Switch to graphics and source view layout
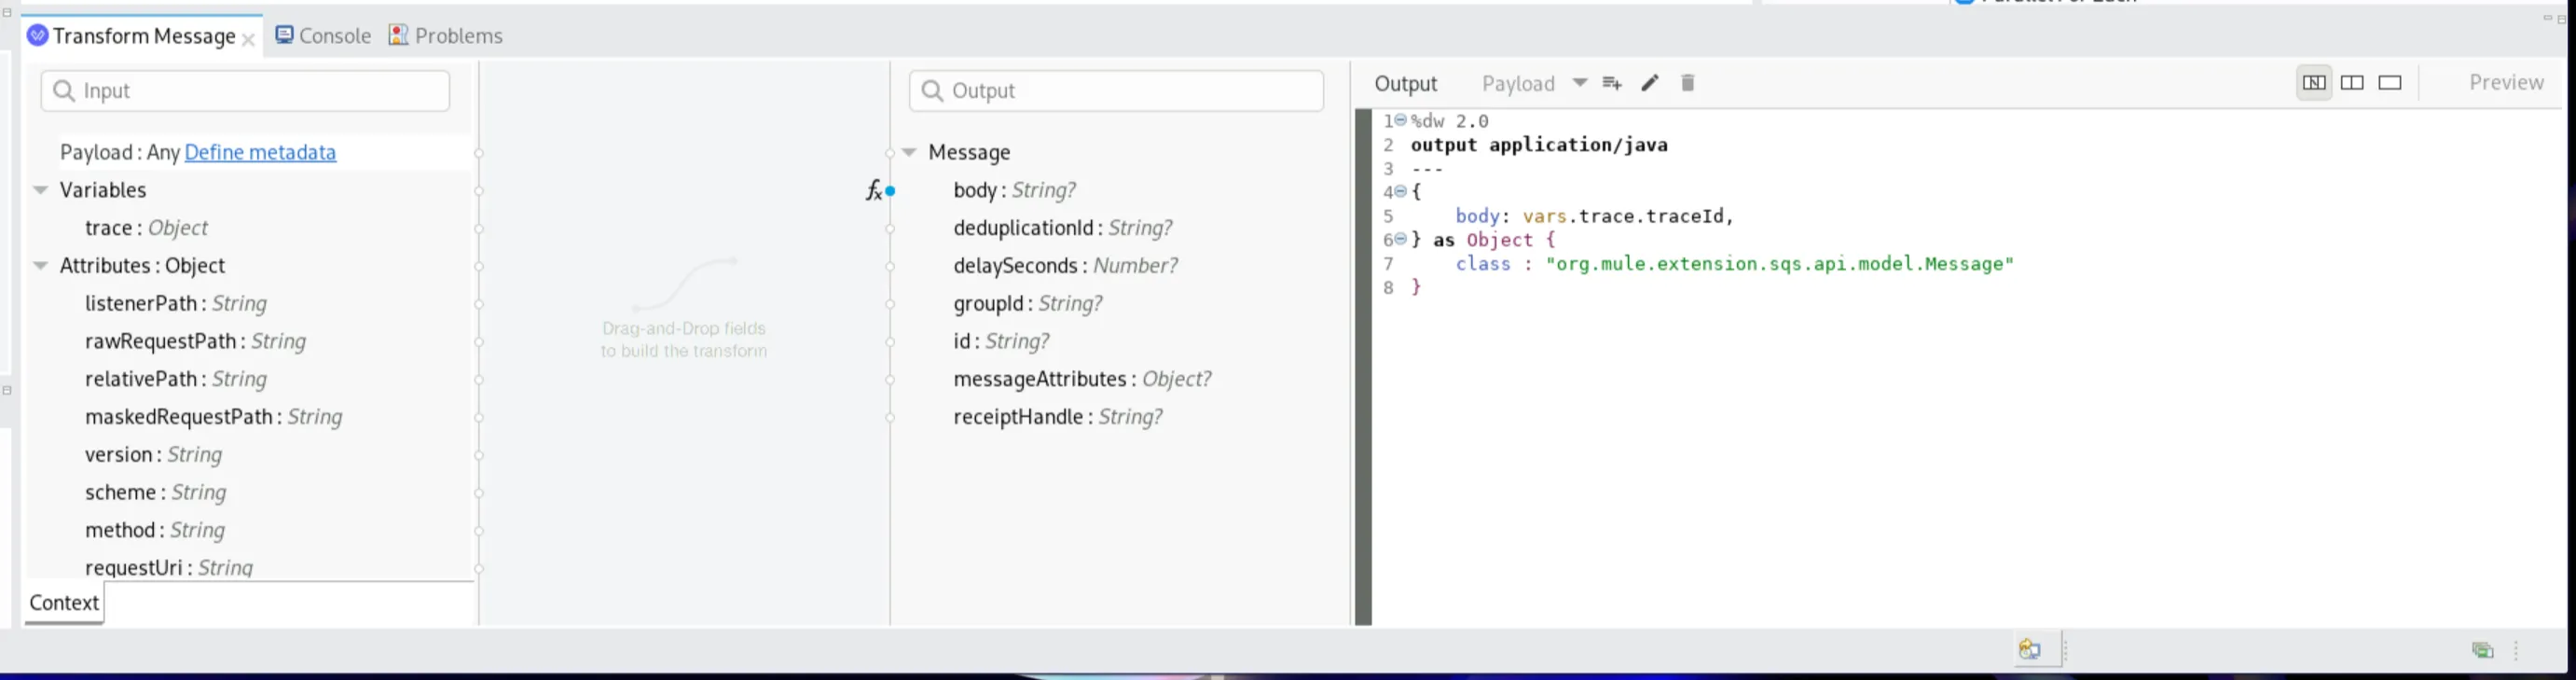Viewport: 2576px width, 680px height. 2314,83
